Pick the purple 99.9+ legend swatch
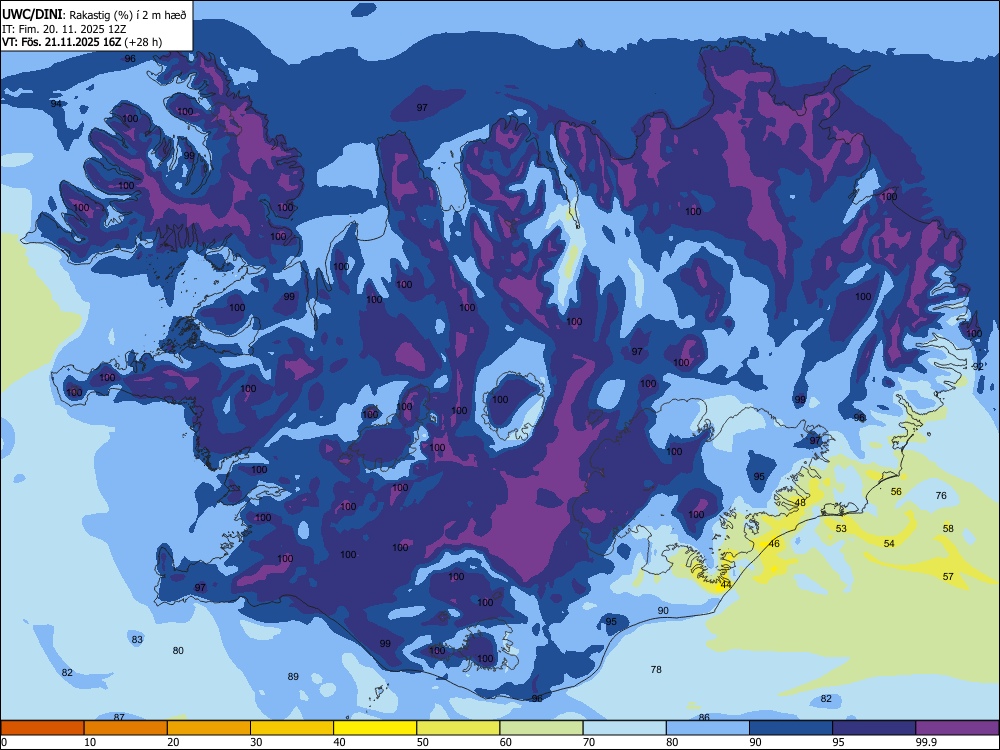1000x750 pixels. pos(957,728)
